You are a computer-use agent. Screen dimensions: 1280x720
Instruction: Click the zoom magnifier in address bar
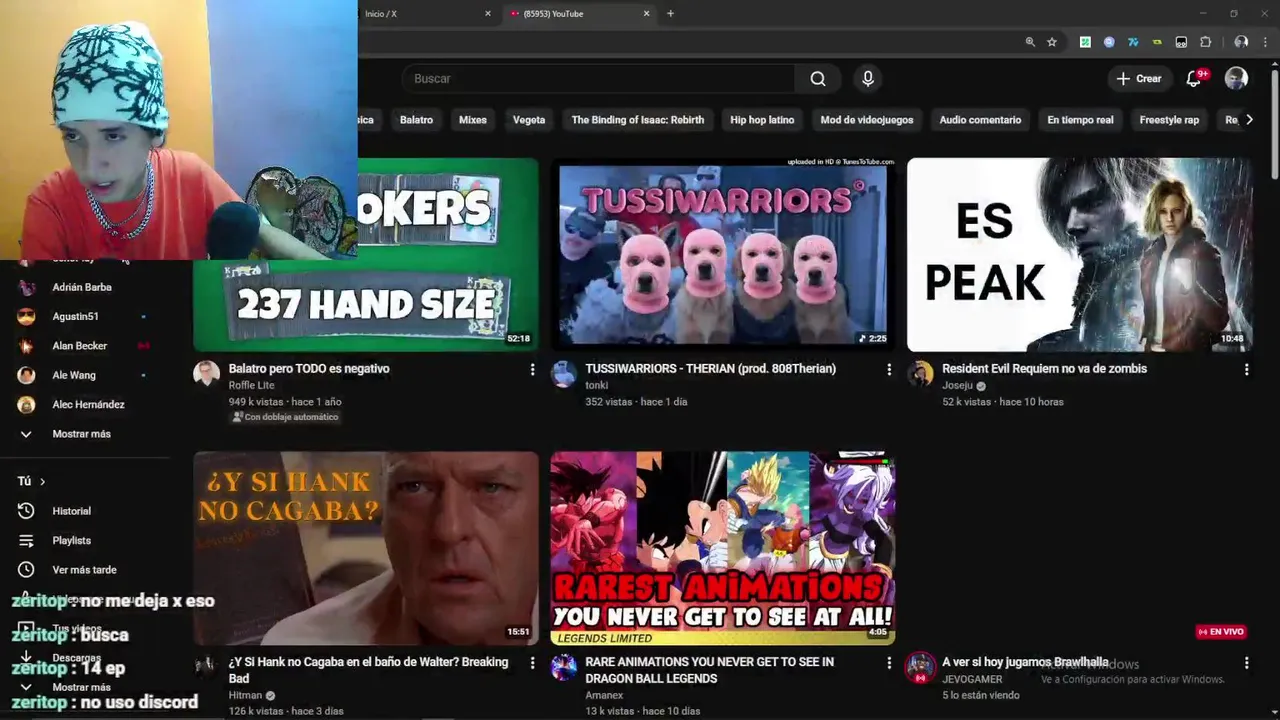click(x=1030, y=42)
